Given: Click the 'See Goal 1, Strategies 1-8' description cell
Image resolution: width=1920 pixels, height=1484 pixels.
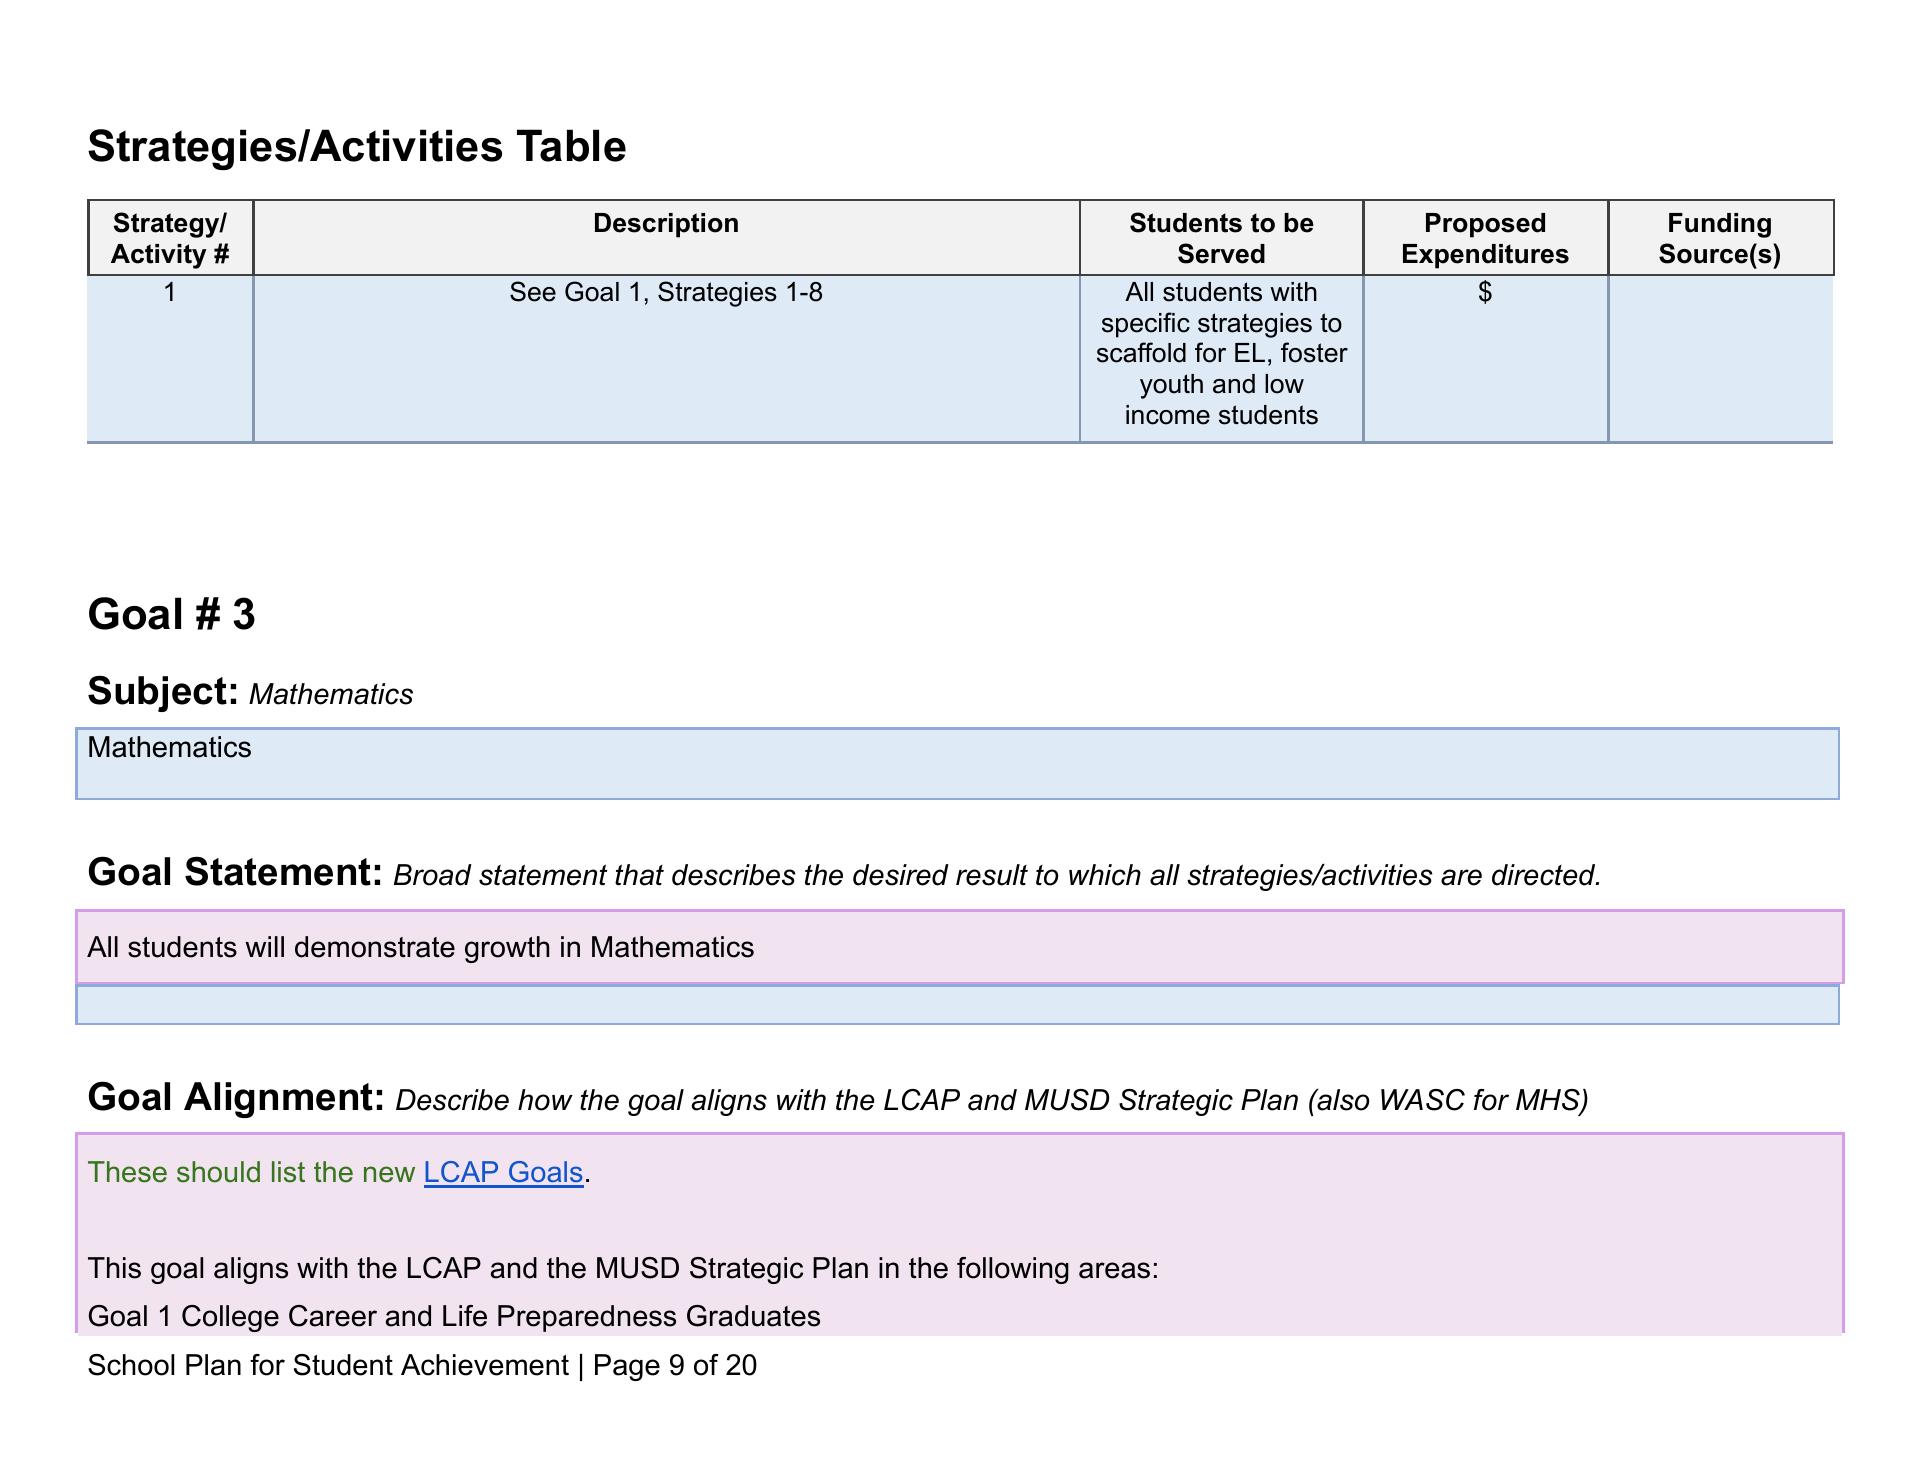Looking at the screenshot, I should (x=666, y=293).
